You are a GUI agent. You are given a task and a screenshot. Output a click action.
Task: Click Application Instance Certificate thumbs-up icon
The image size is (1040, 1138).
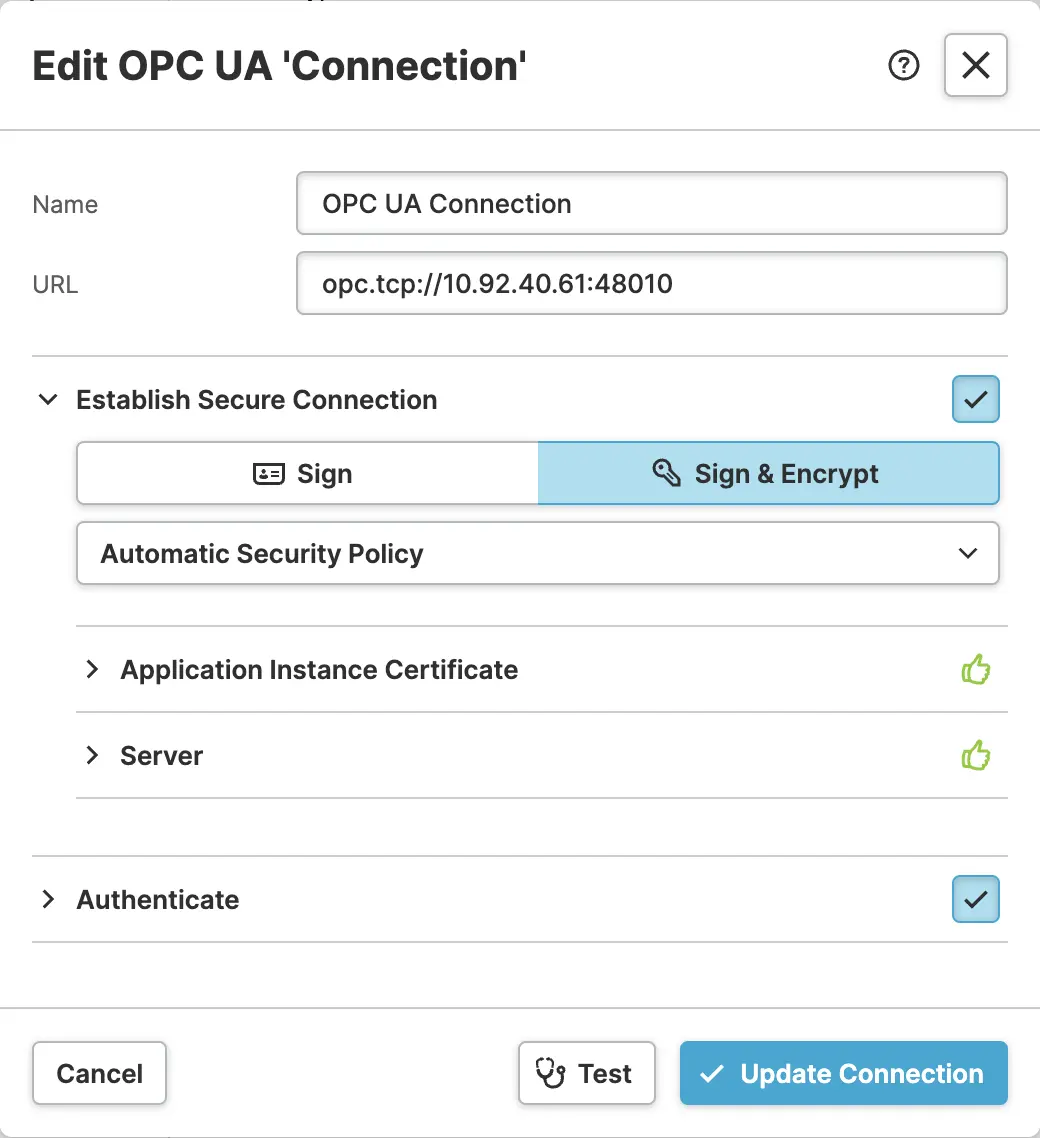(975, 670)
